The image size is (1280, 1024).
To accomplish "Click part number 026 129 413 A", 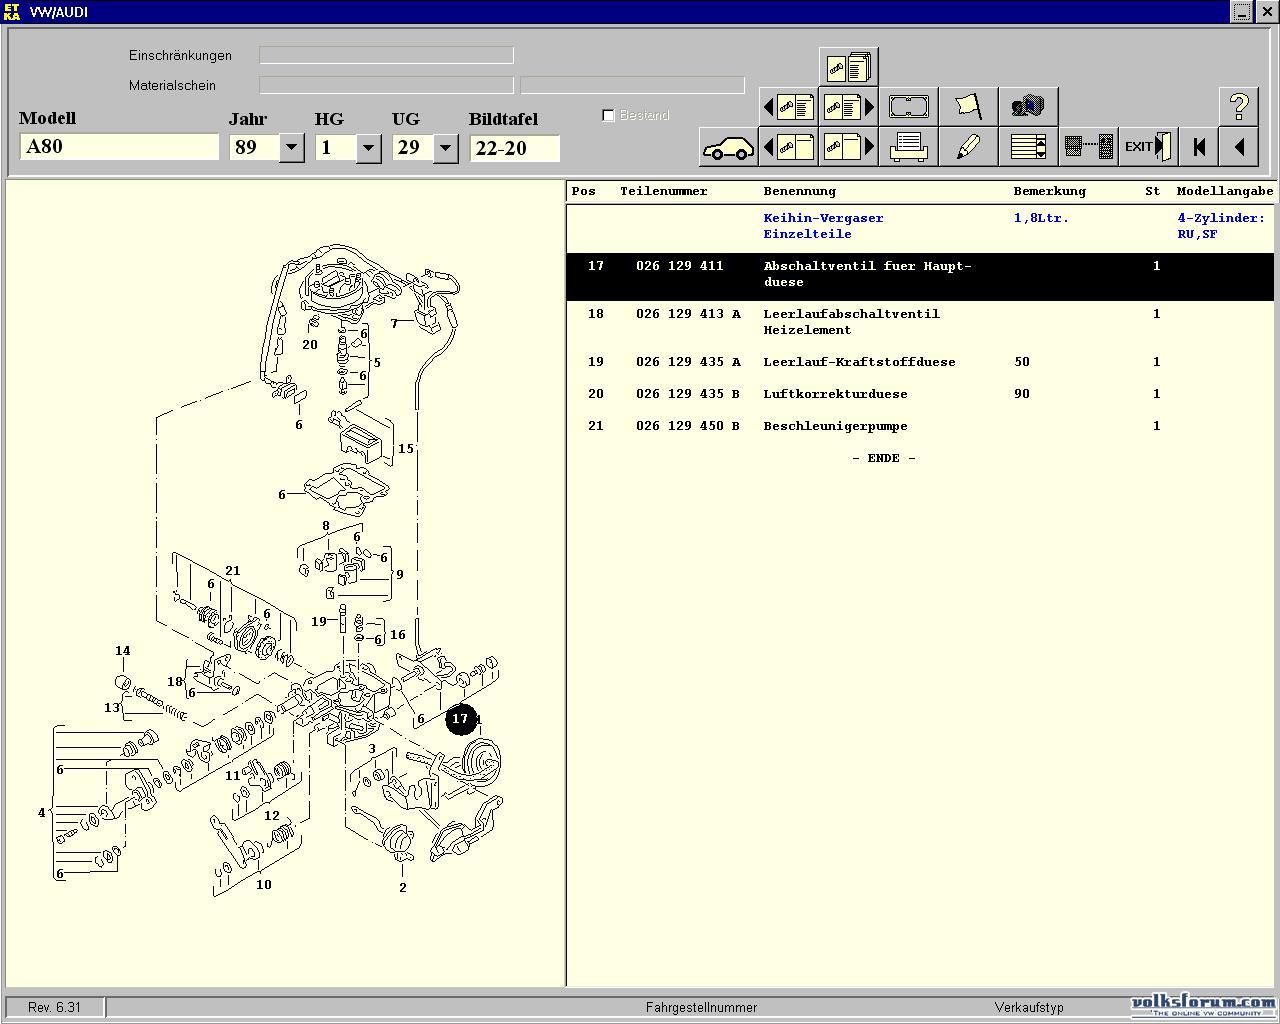I will 688,314.
